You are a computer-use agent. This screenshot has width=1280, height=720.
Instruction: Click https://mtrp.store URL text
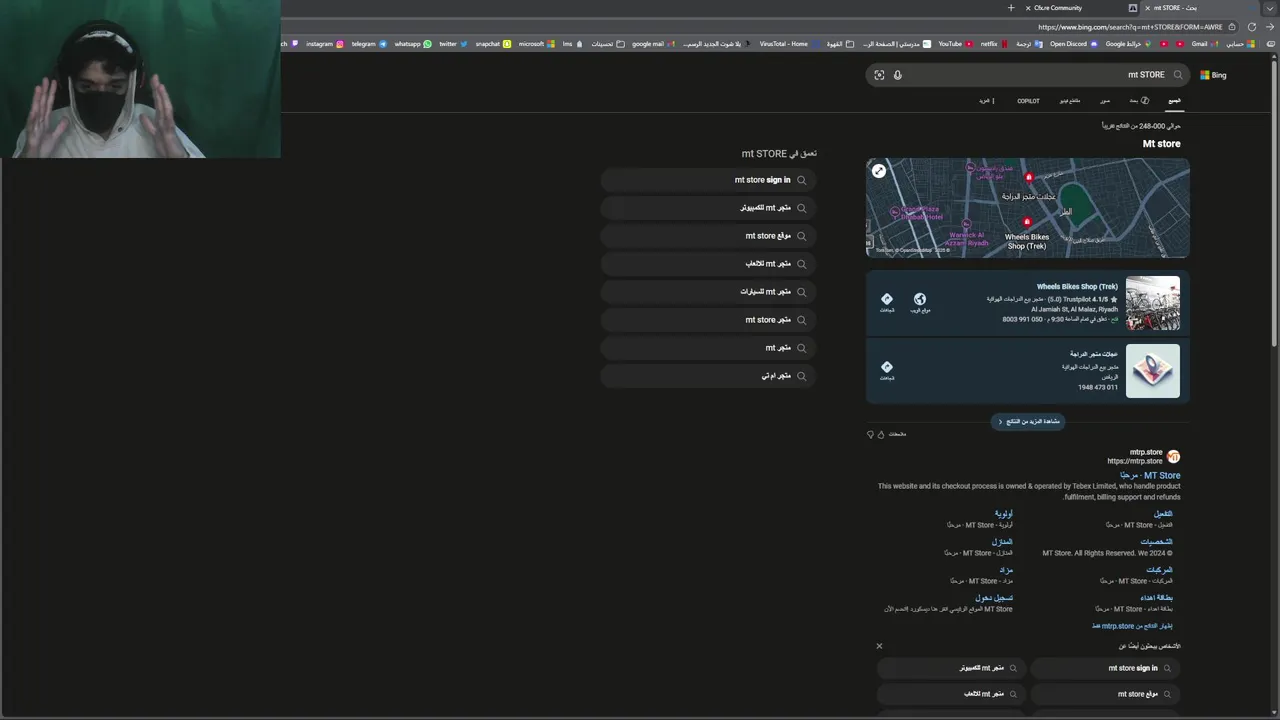[1134, 462]
